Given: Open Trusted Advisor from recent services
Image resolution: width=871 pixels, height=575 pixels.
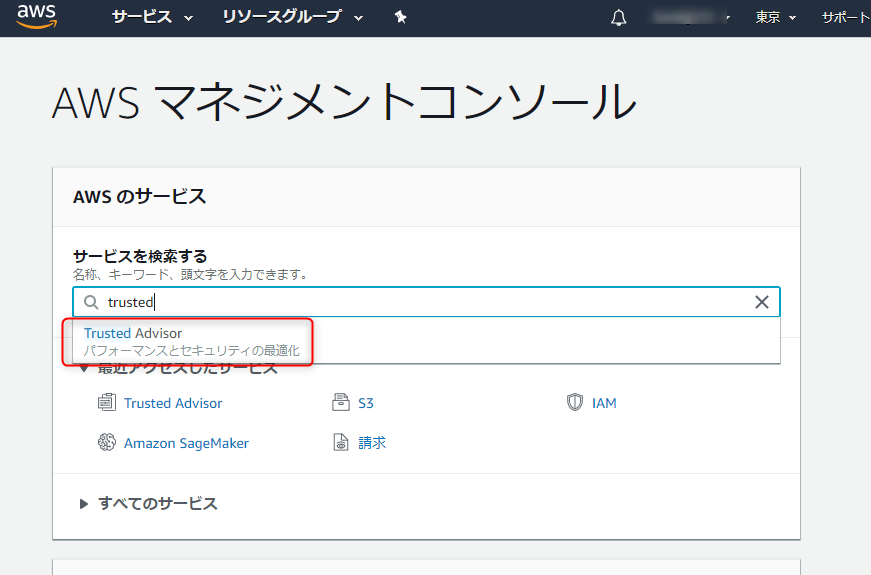Looking at the screenshot, I should [x=173, y=403].
